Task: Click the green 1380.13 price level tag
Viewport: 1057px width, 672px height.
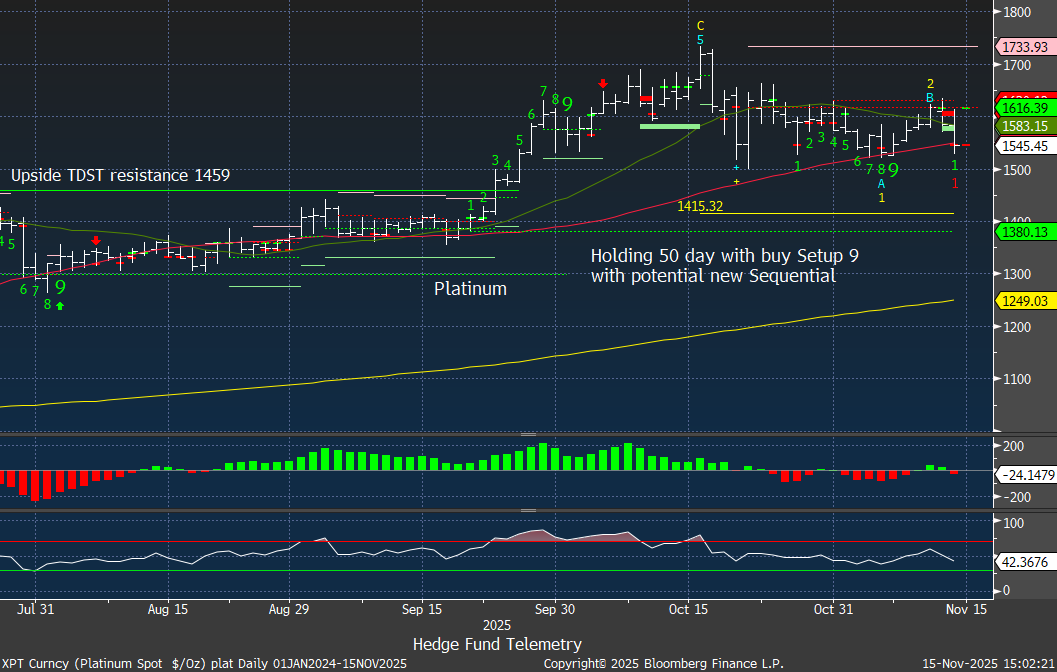Action: [x=1024, y=232]
